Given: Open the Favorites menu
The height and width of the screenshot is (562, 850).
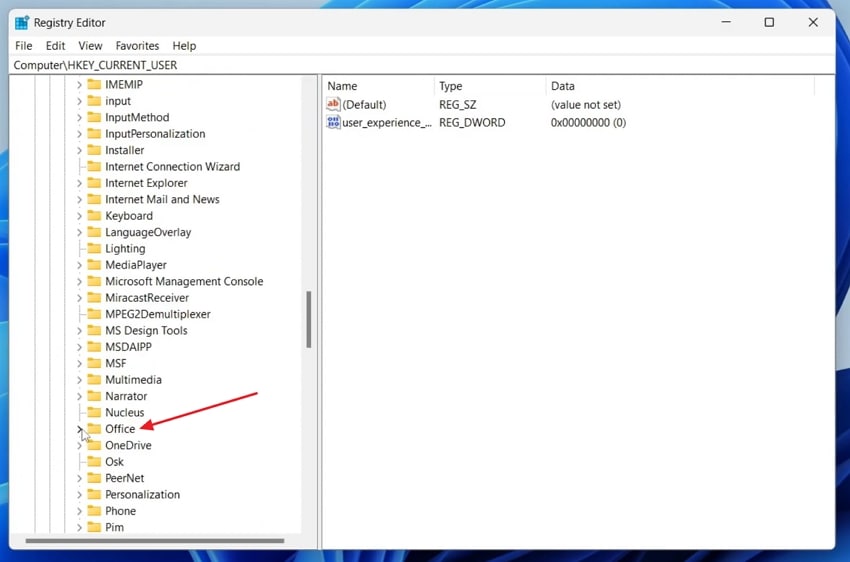Looking at the screenshot, I should (x=137, y=46).
